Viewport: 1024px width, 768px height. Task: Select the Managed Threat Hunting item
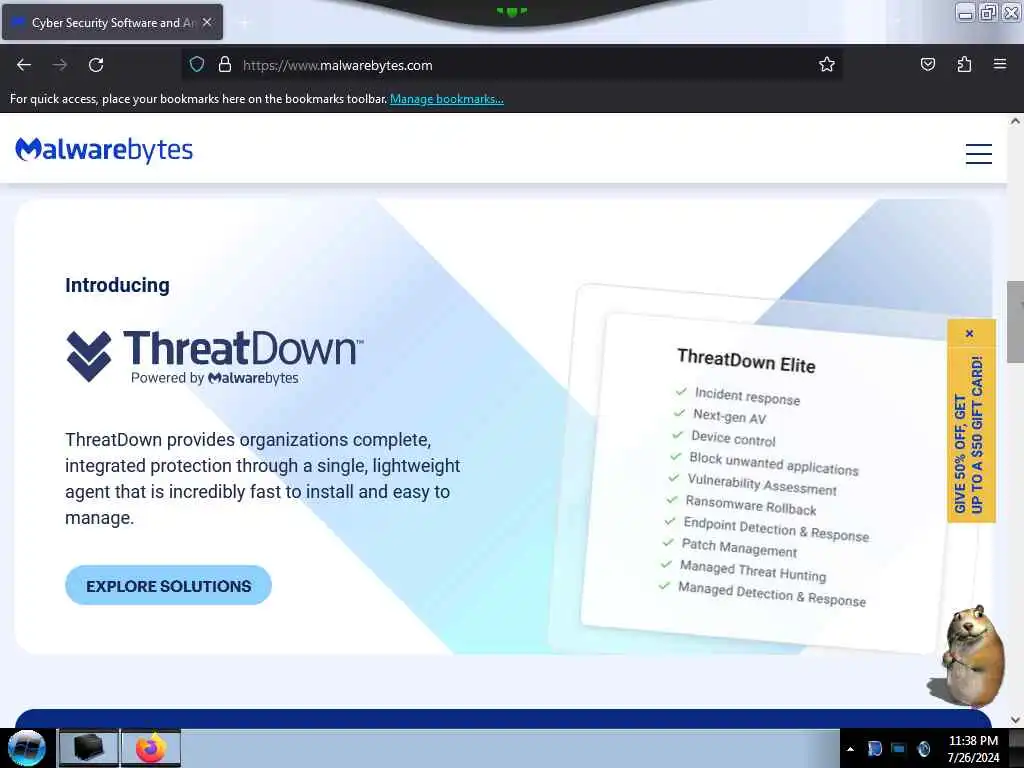click(x=753, y=570)
